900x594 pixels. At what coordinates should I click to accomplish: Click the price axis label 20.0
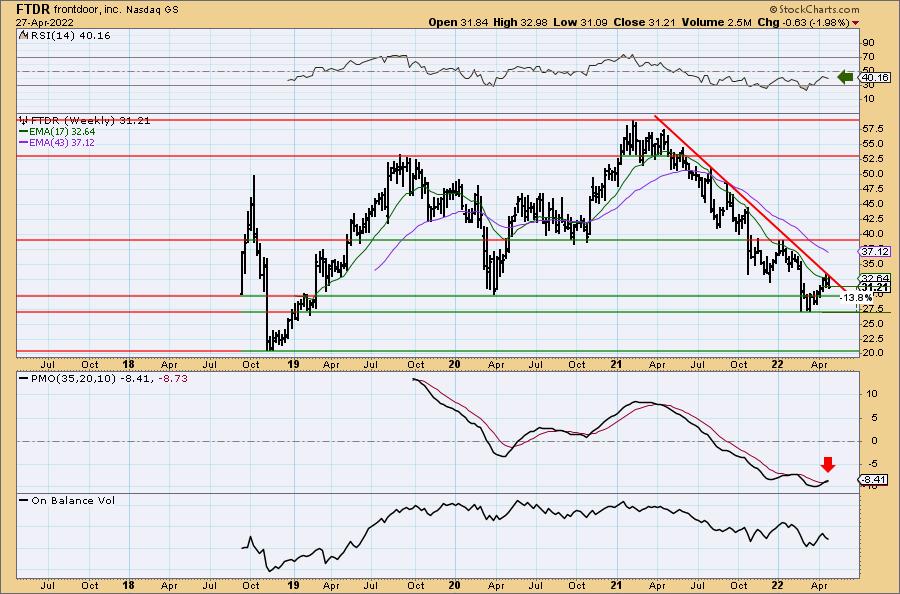pyautogui.click(x=872, y=353)
